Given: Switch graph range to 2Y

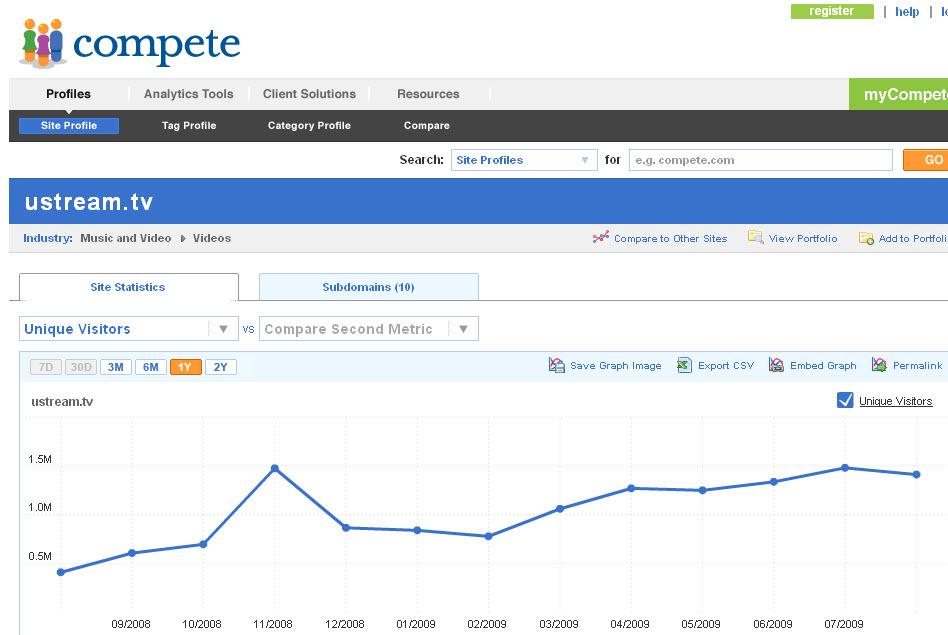Looking at the screenshot, I should click(220, 367).
